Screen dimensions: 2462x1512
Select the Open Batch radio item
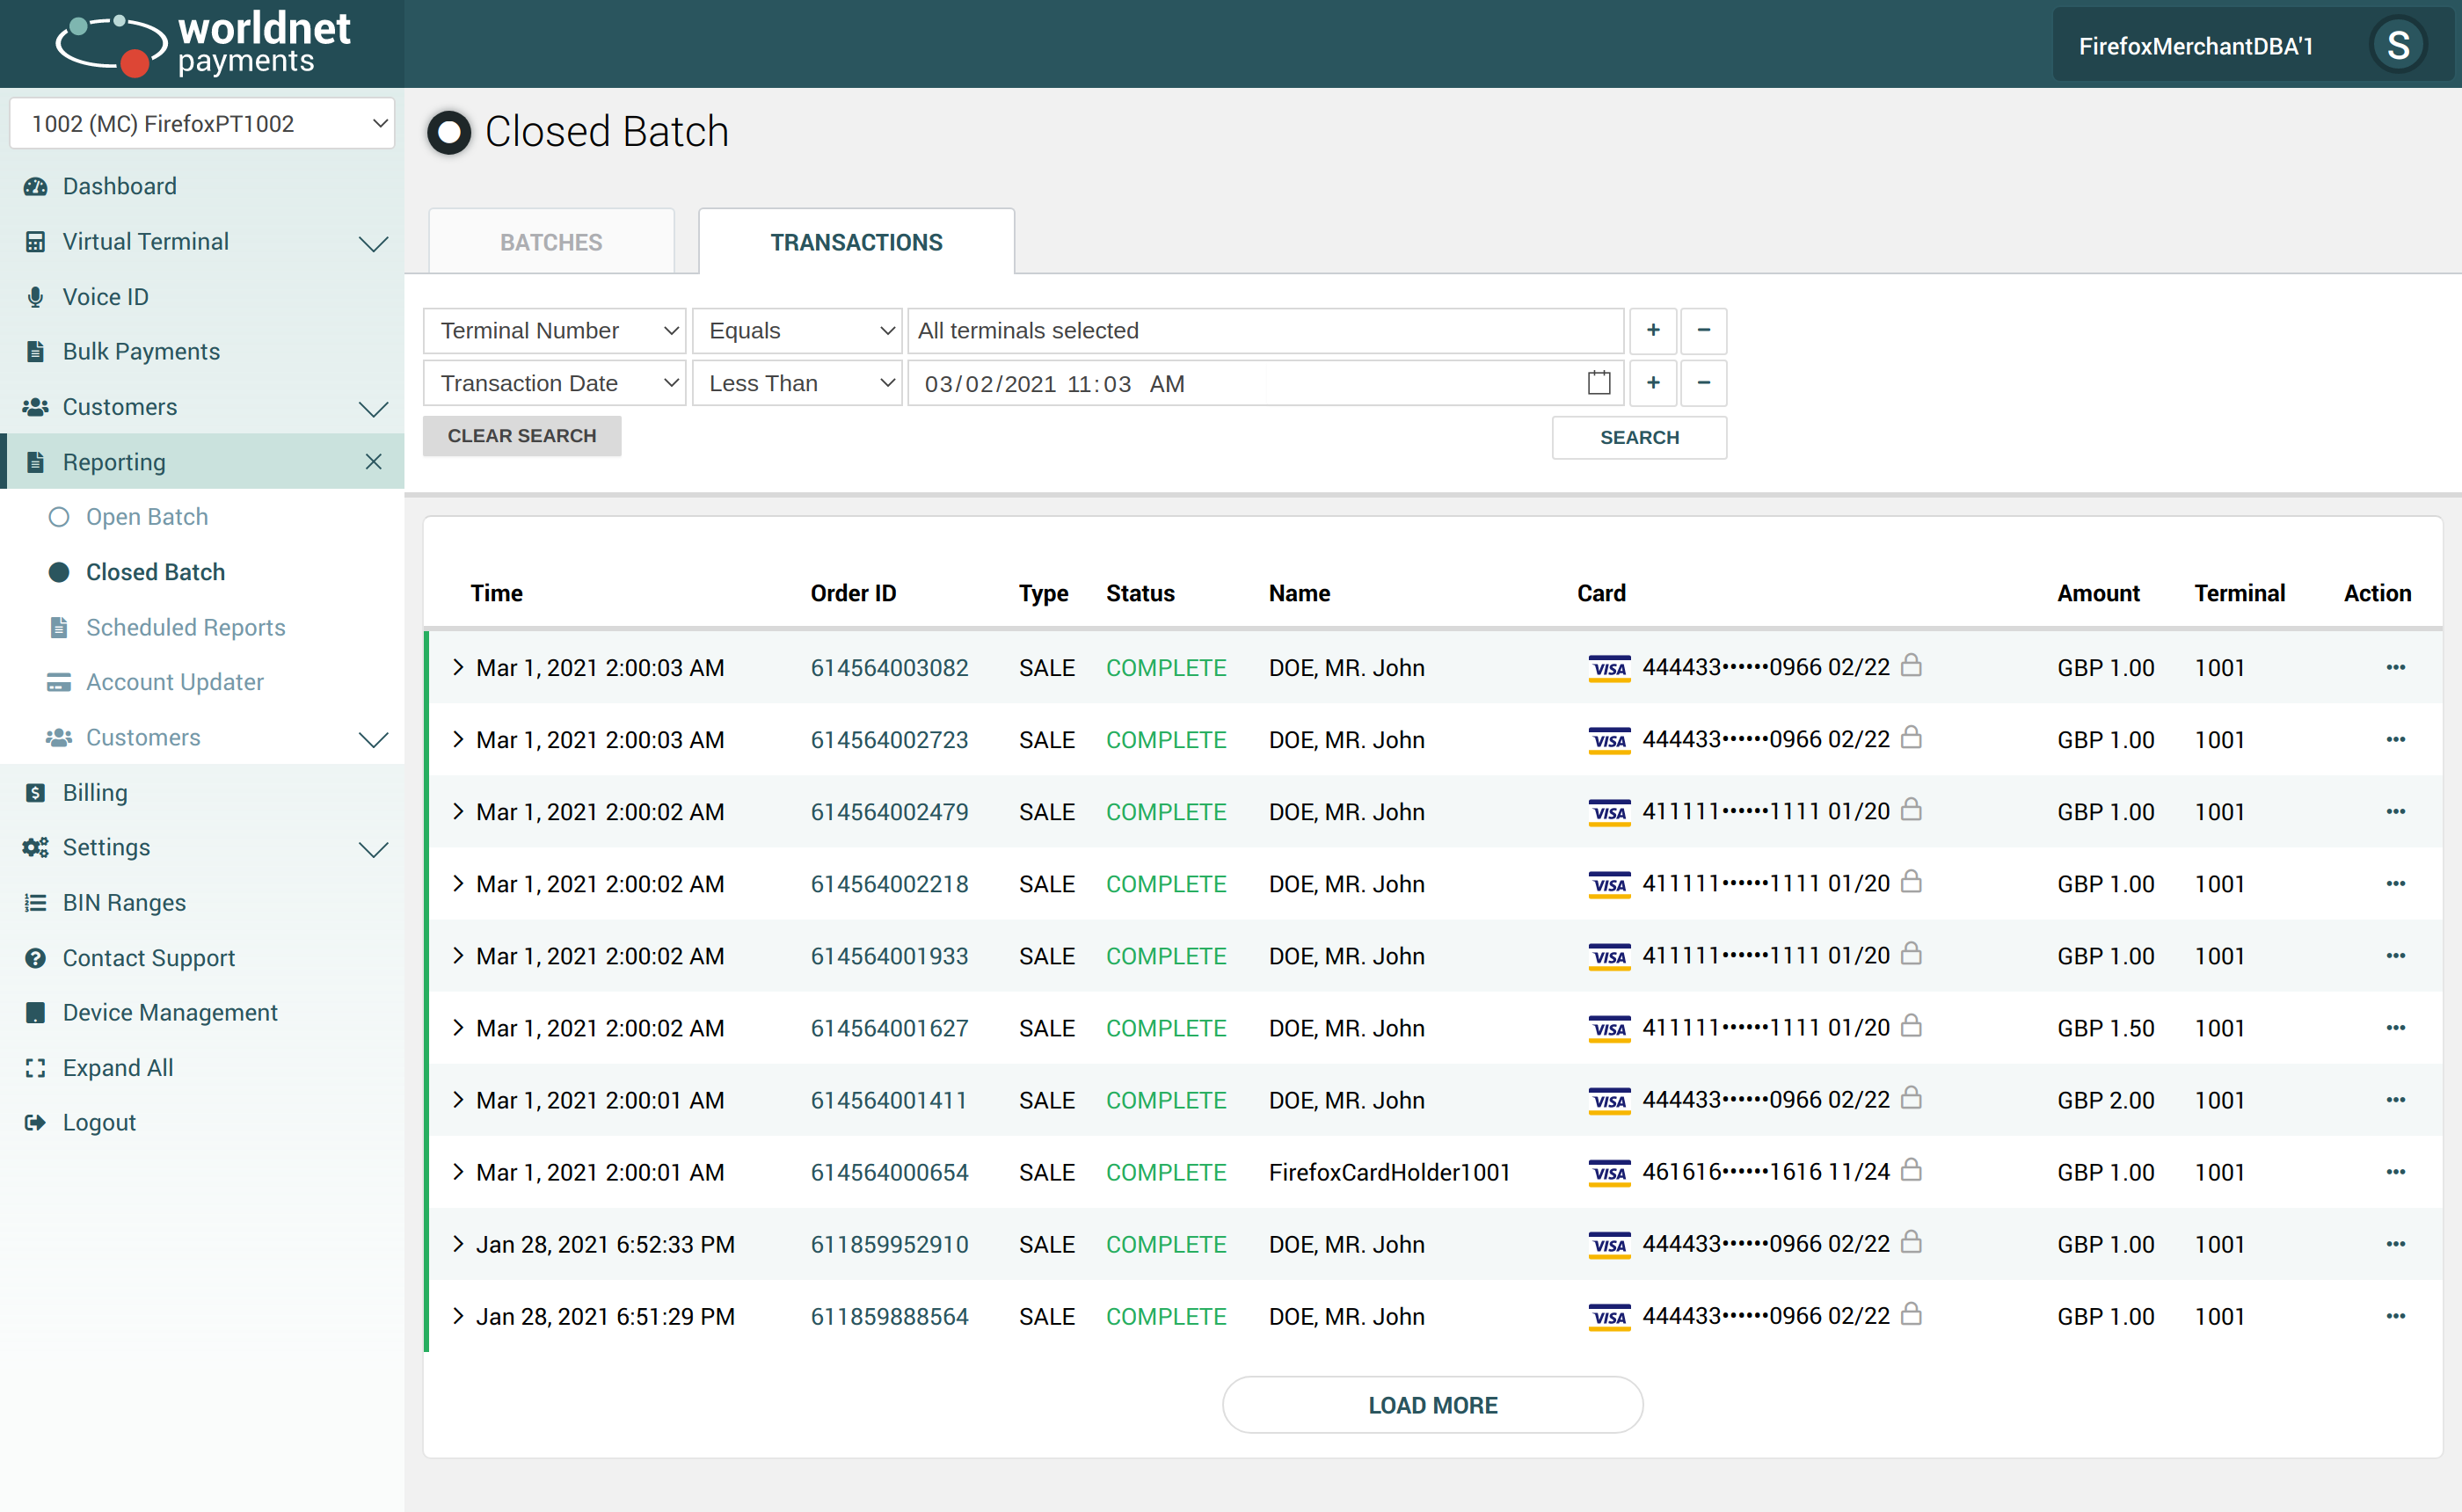point(60,517)
